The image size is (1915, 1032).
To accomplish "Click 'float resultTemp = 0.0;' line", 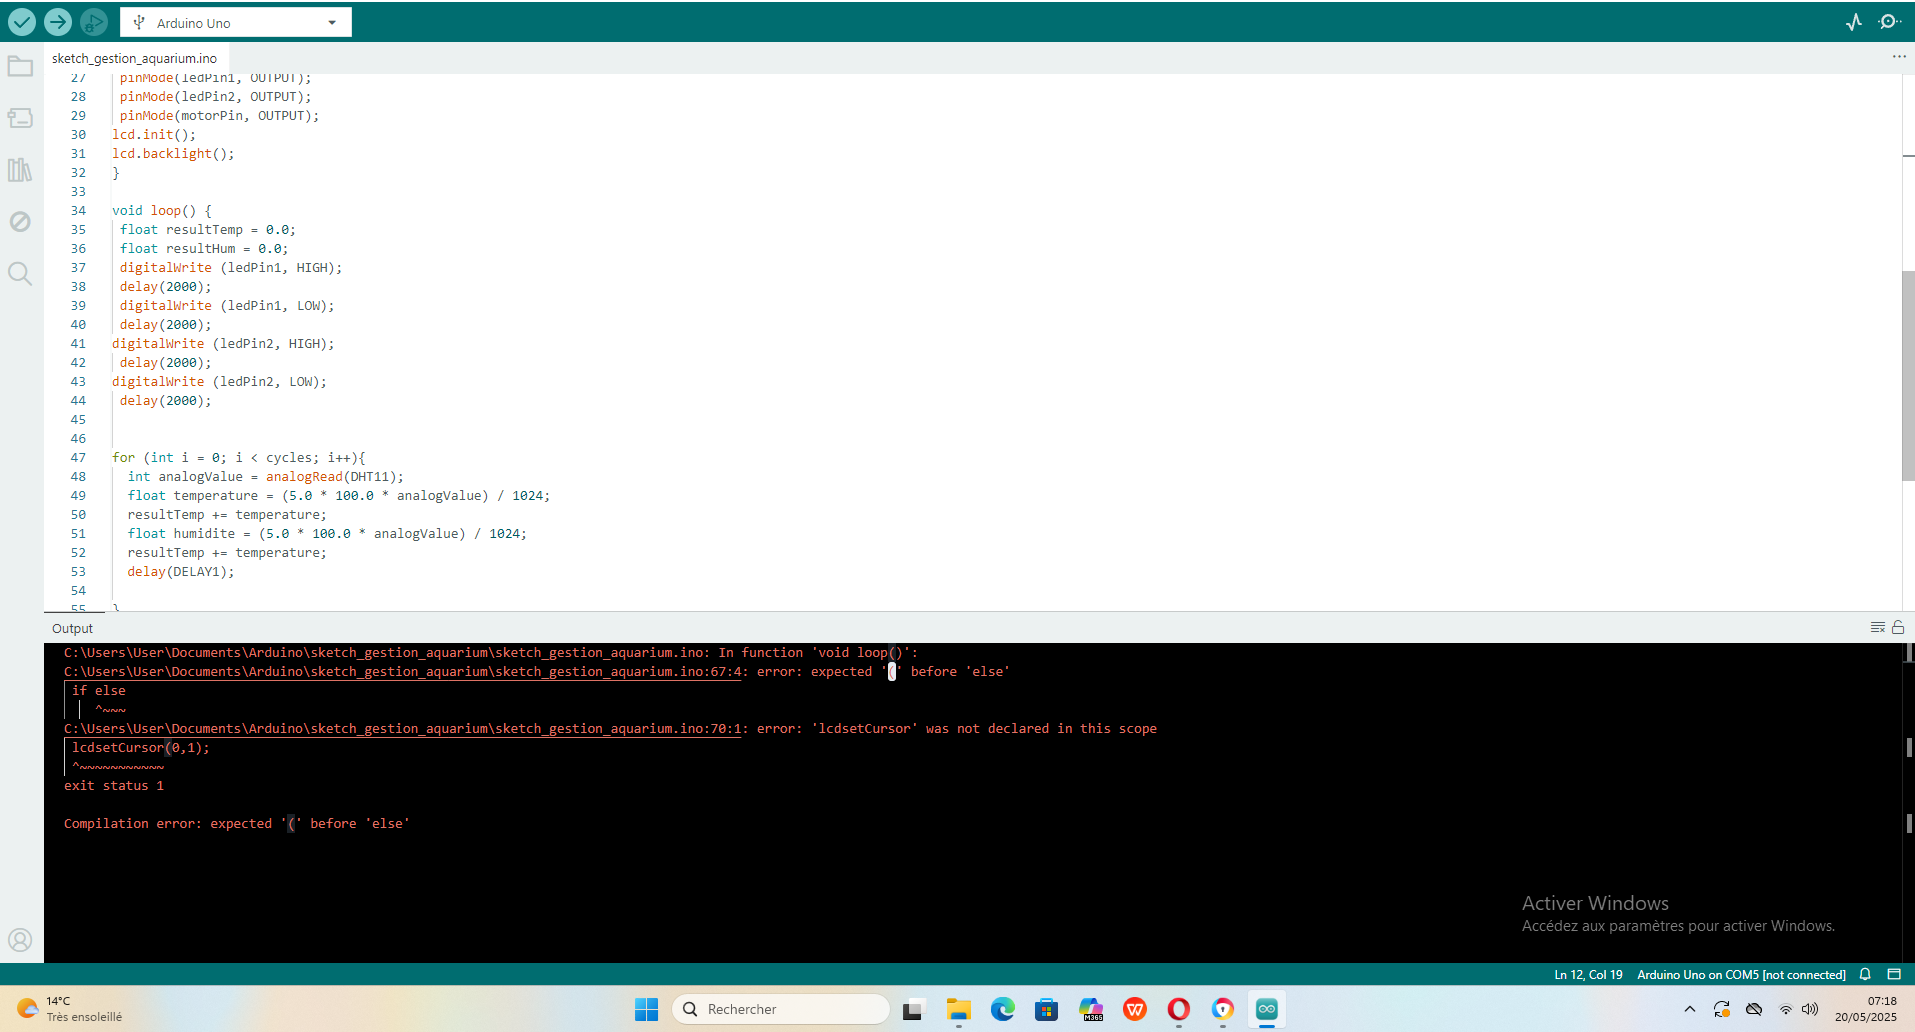I will [x=208, y=230].
